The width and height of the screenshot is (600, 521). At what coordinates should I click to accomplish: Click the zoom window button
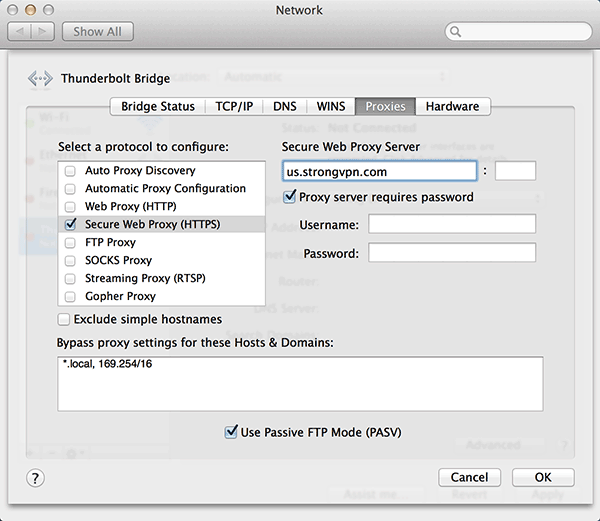[48, 10]
